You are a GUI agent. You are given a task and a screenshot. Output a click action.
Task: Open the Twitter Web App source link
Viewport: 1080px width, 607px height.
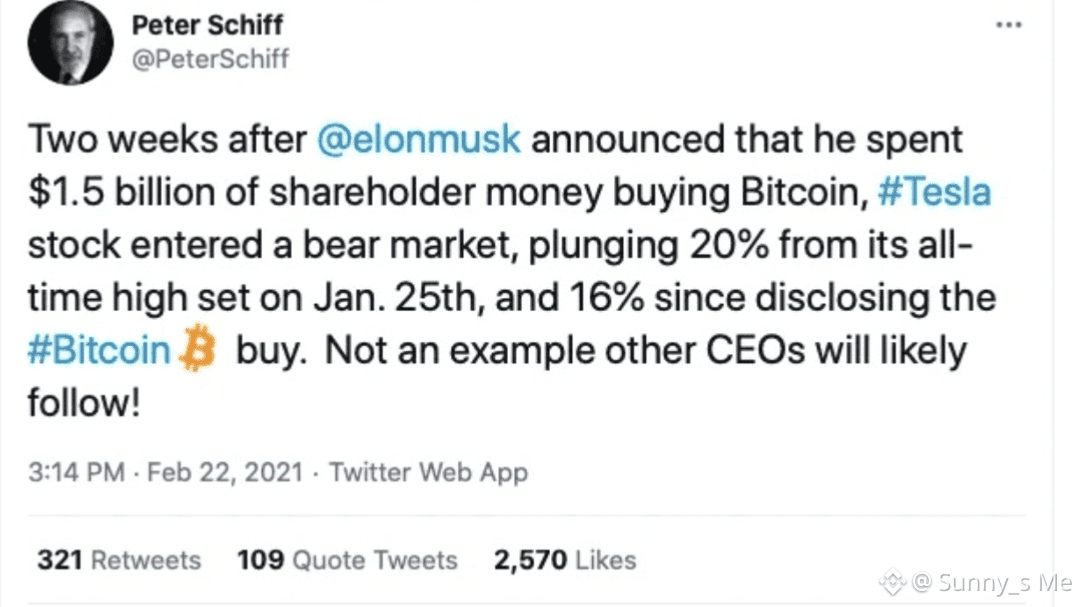click(428, 473)
